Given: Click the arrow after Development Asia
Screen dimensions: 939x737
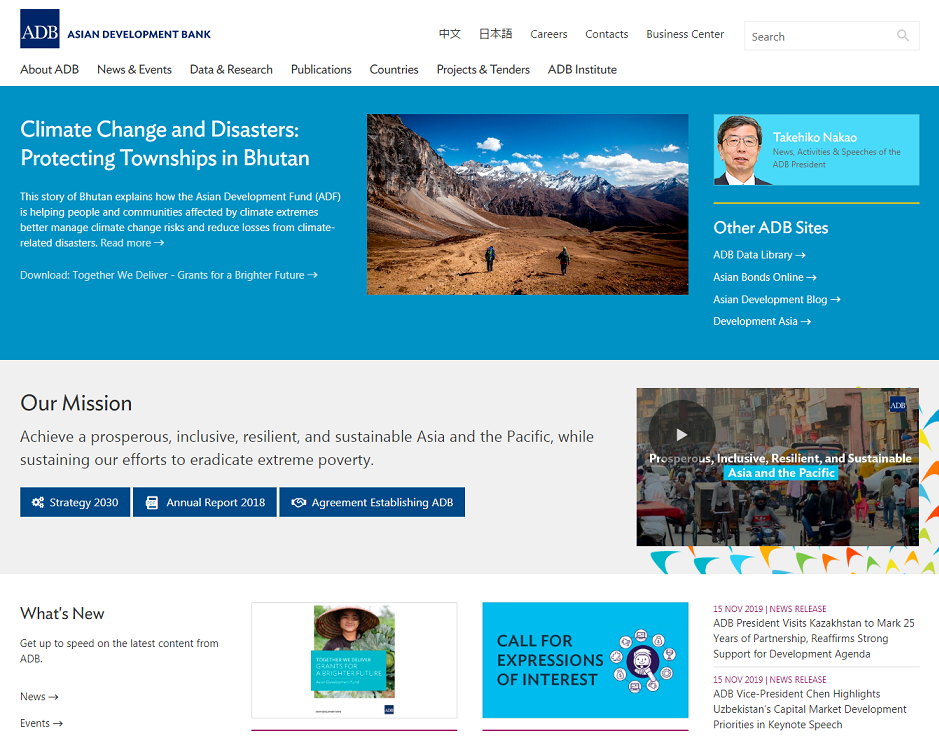Looking at the screenshot, I should coord(806,322).
